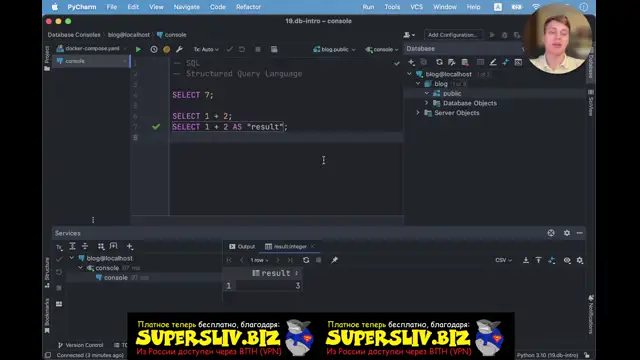Collapse all nodes in Services tree

[x=85, y=246]
